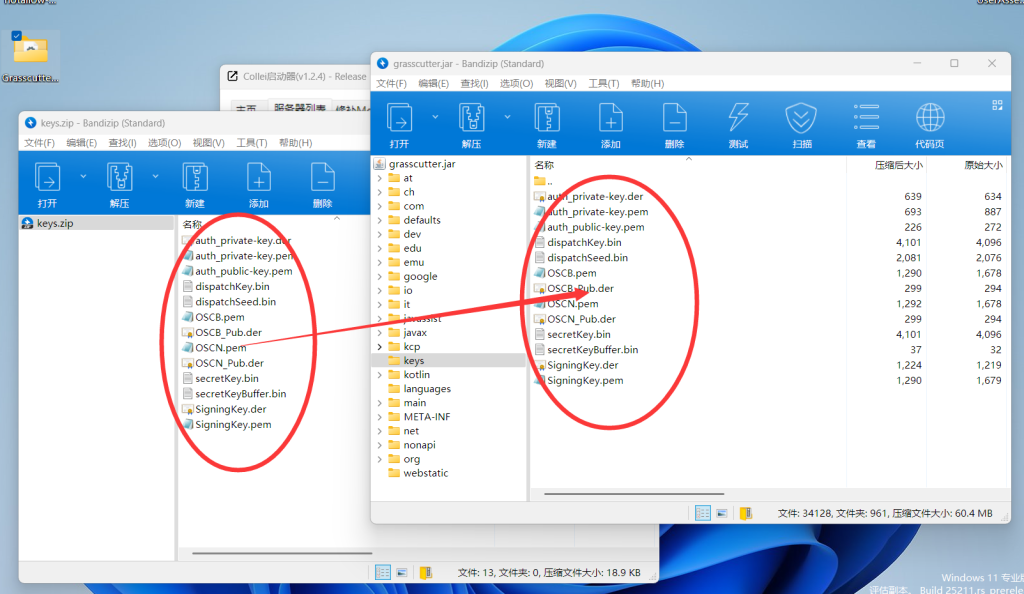This screenshot has height=594, width=1024.
Task: Open the 解压 dropdown arrow in keys.zip toolbar
Action: [x=155, y=176]
